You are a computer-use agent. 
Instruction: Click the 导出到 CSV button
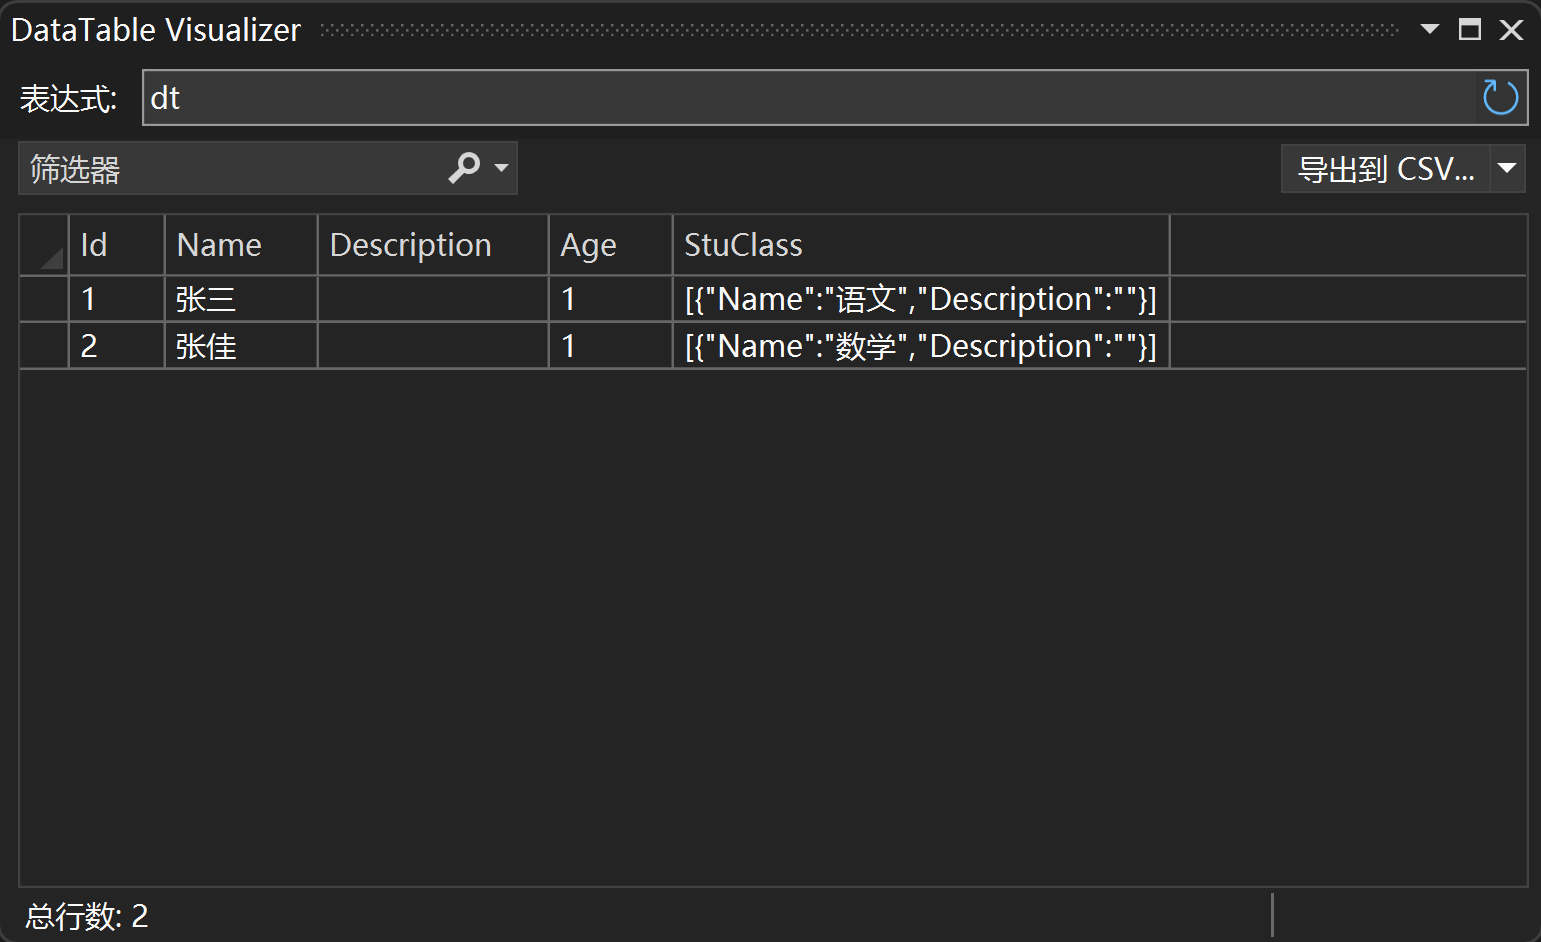(x=1385, y=169)
